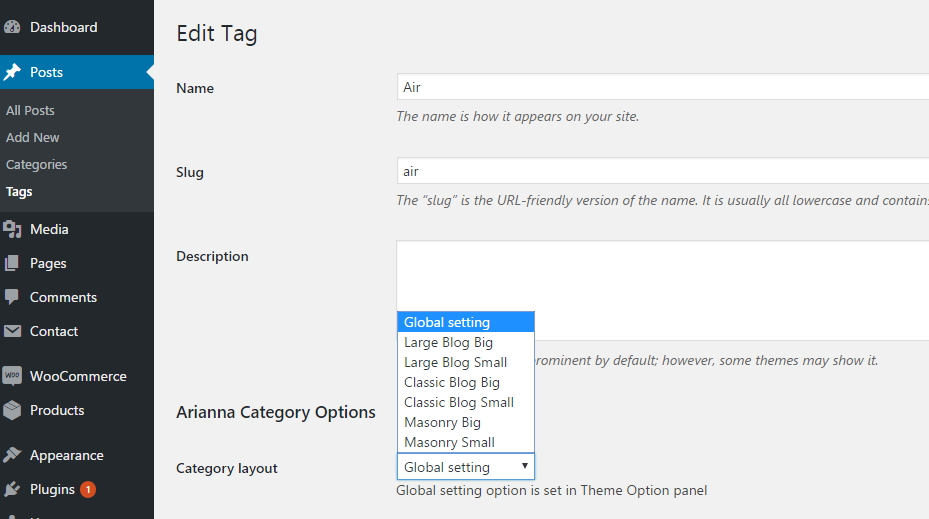The height and width of the screenshot is (519, 929).
Task: Click the Products box icon
Action: (x=12, y=411)
